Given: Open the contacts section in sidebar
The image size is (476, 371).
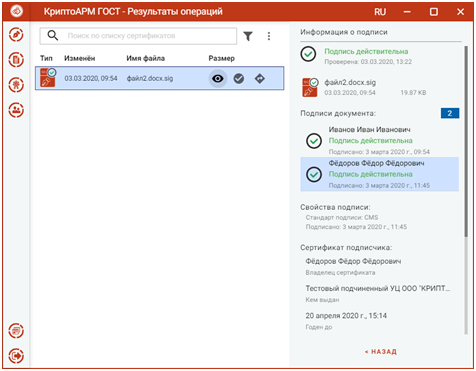Looking at the screenshot, I should 16,110.
